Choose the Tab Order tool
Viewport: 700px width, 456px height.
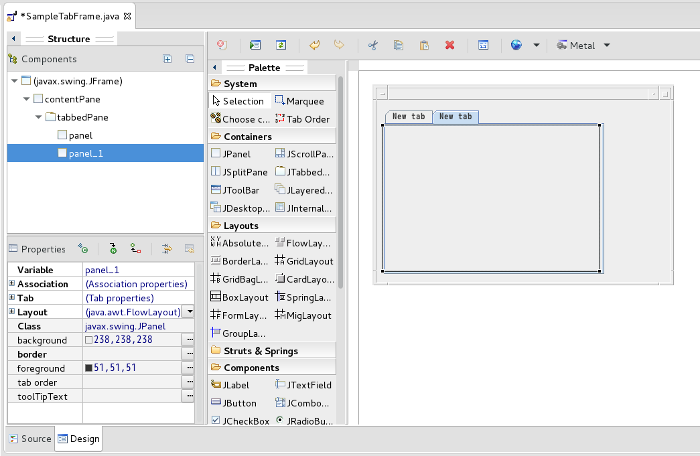(303, 119)
